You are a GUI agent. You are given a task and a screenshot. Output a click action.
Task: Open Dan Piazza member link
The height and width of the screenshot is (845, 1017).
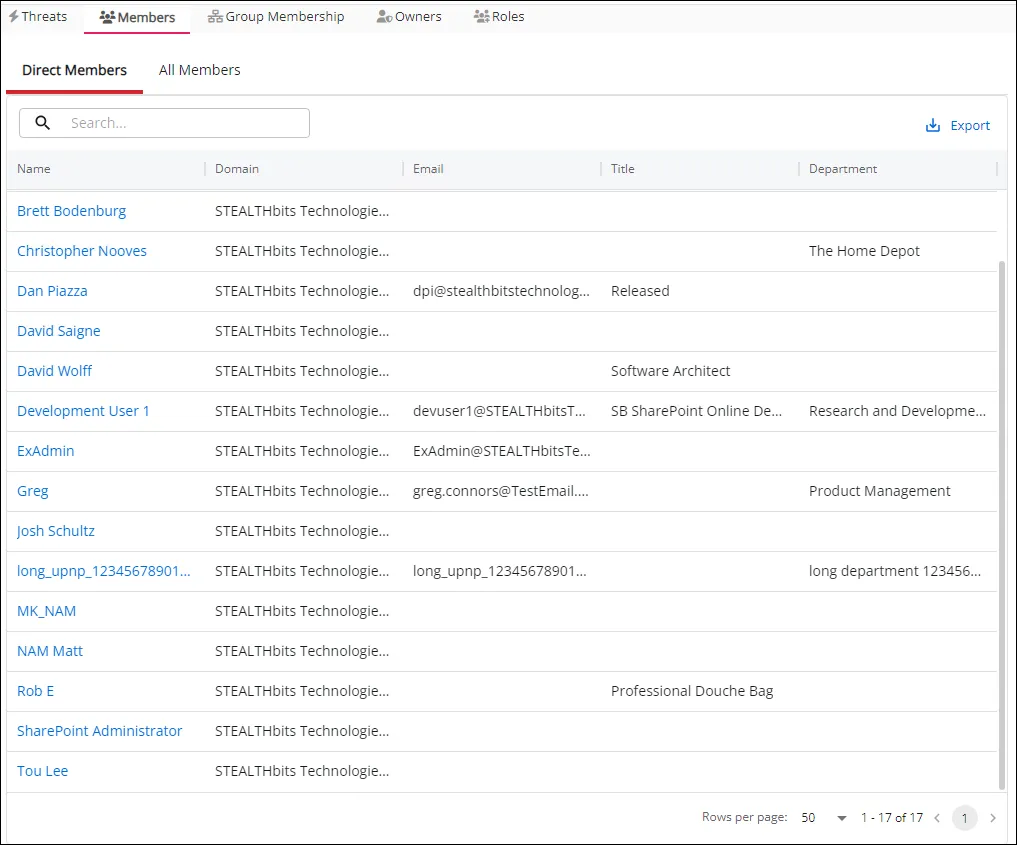(x=52, y=291)
